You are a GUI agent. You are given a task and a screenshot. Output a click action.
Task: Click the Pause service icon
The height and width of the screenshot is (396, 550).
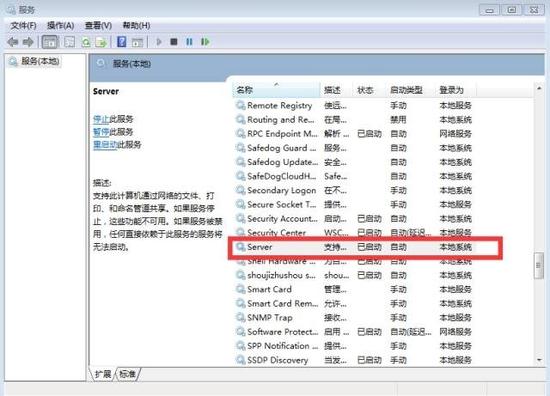click(x=189, y=42)
